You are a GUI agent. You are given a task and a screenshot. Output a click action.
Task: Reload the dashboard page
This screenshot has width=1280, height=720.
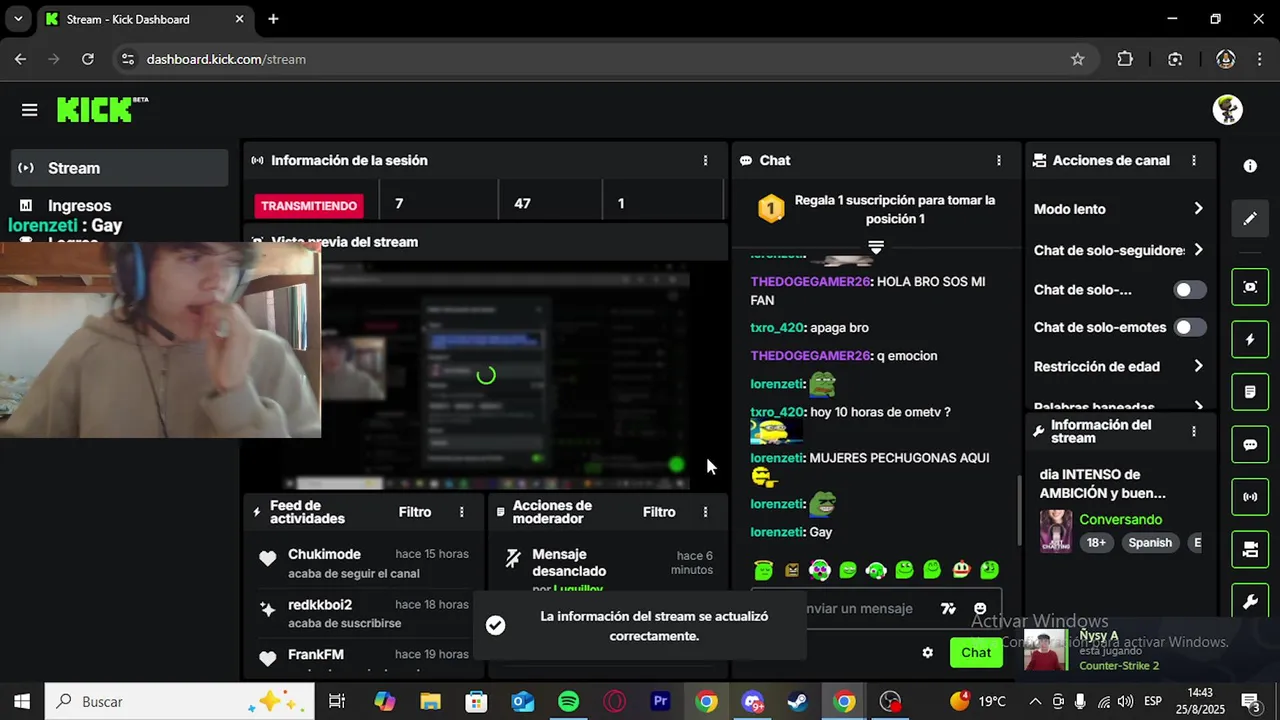[88, 59]
